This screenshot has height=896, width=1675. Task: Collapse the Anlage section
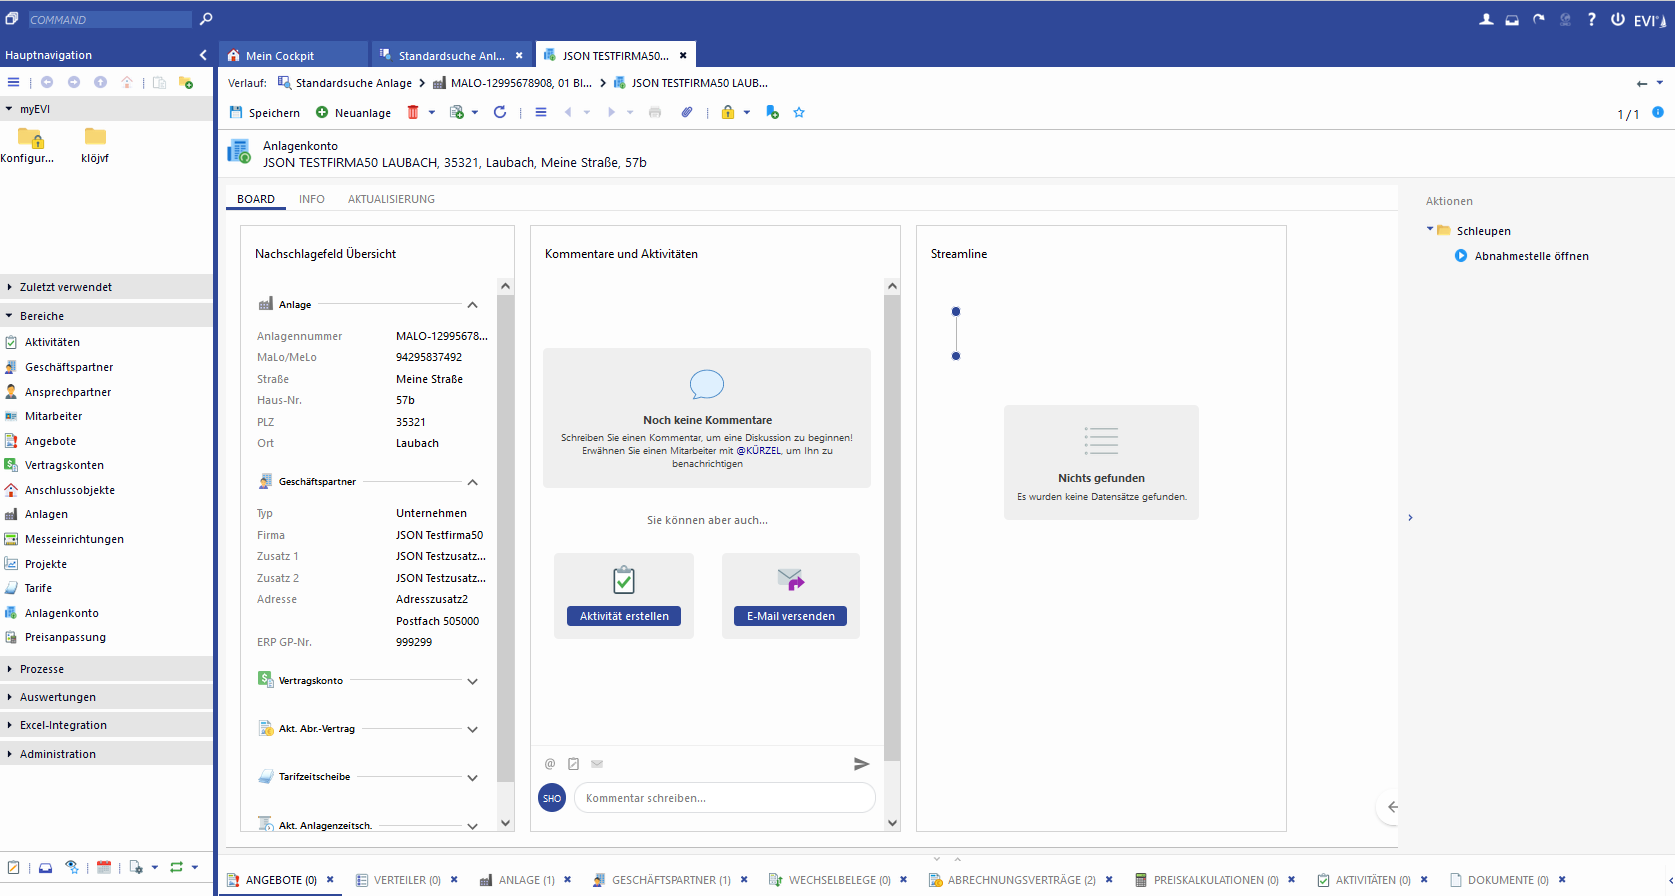[x=472, y=305]
